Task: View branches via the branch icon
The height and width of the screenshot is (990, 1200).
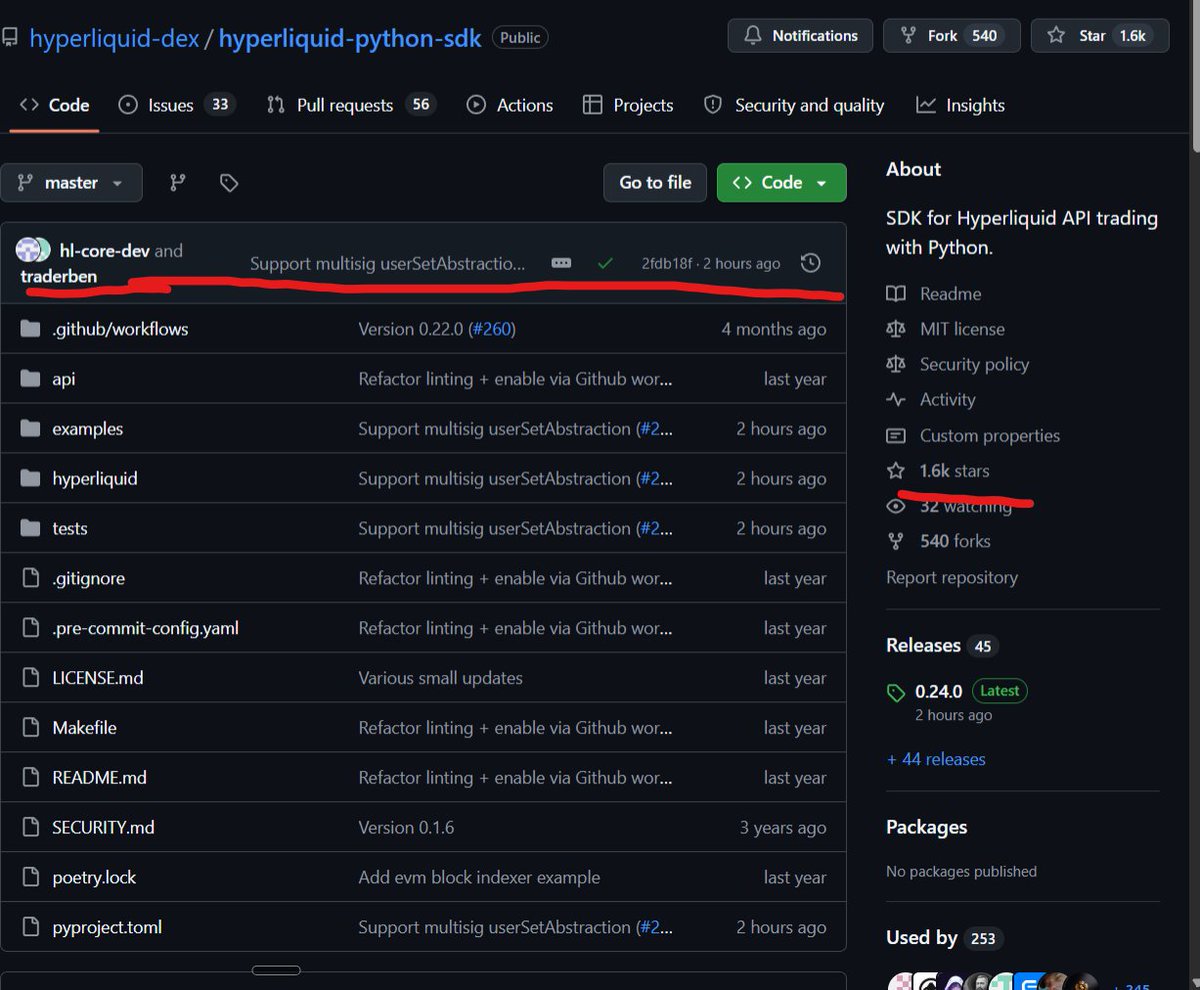Action: [x=178, y=183]
